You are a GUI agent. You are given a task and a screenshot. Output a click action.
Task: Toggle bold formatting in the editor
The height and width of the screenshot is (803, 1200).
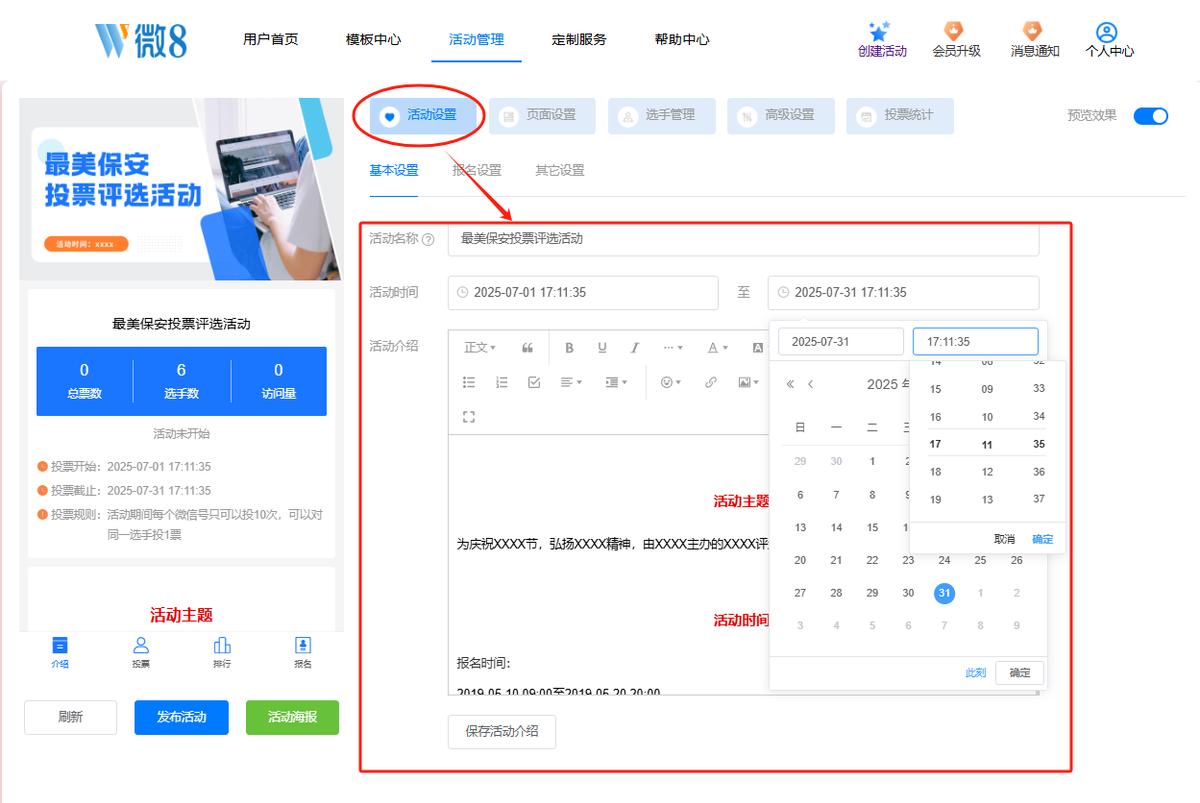[569, 348]
